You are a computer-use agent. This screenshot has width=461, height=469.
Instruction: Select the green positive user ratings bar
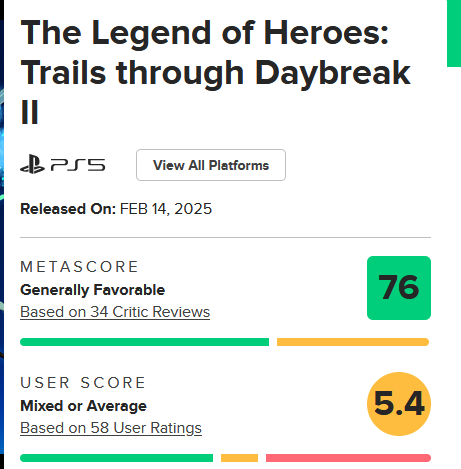click(116, 458)
